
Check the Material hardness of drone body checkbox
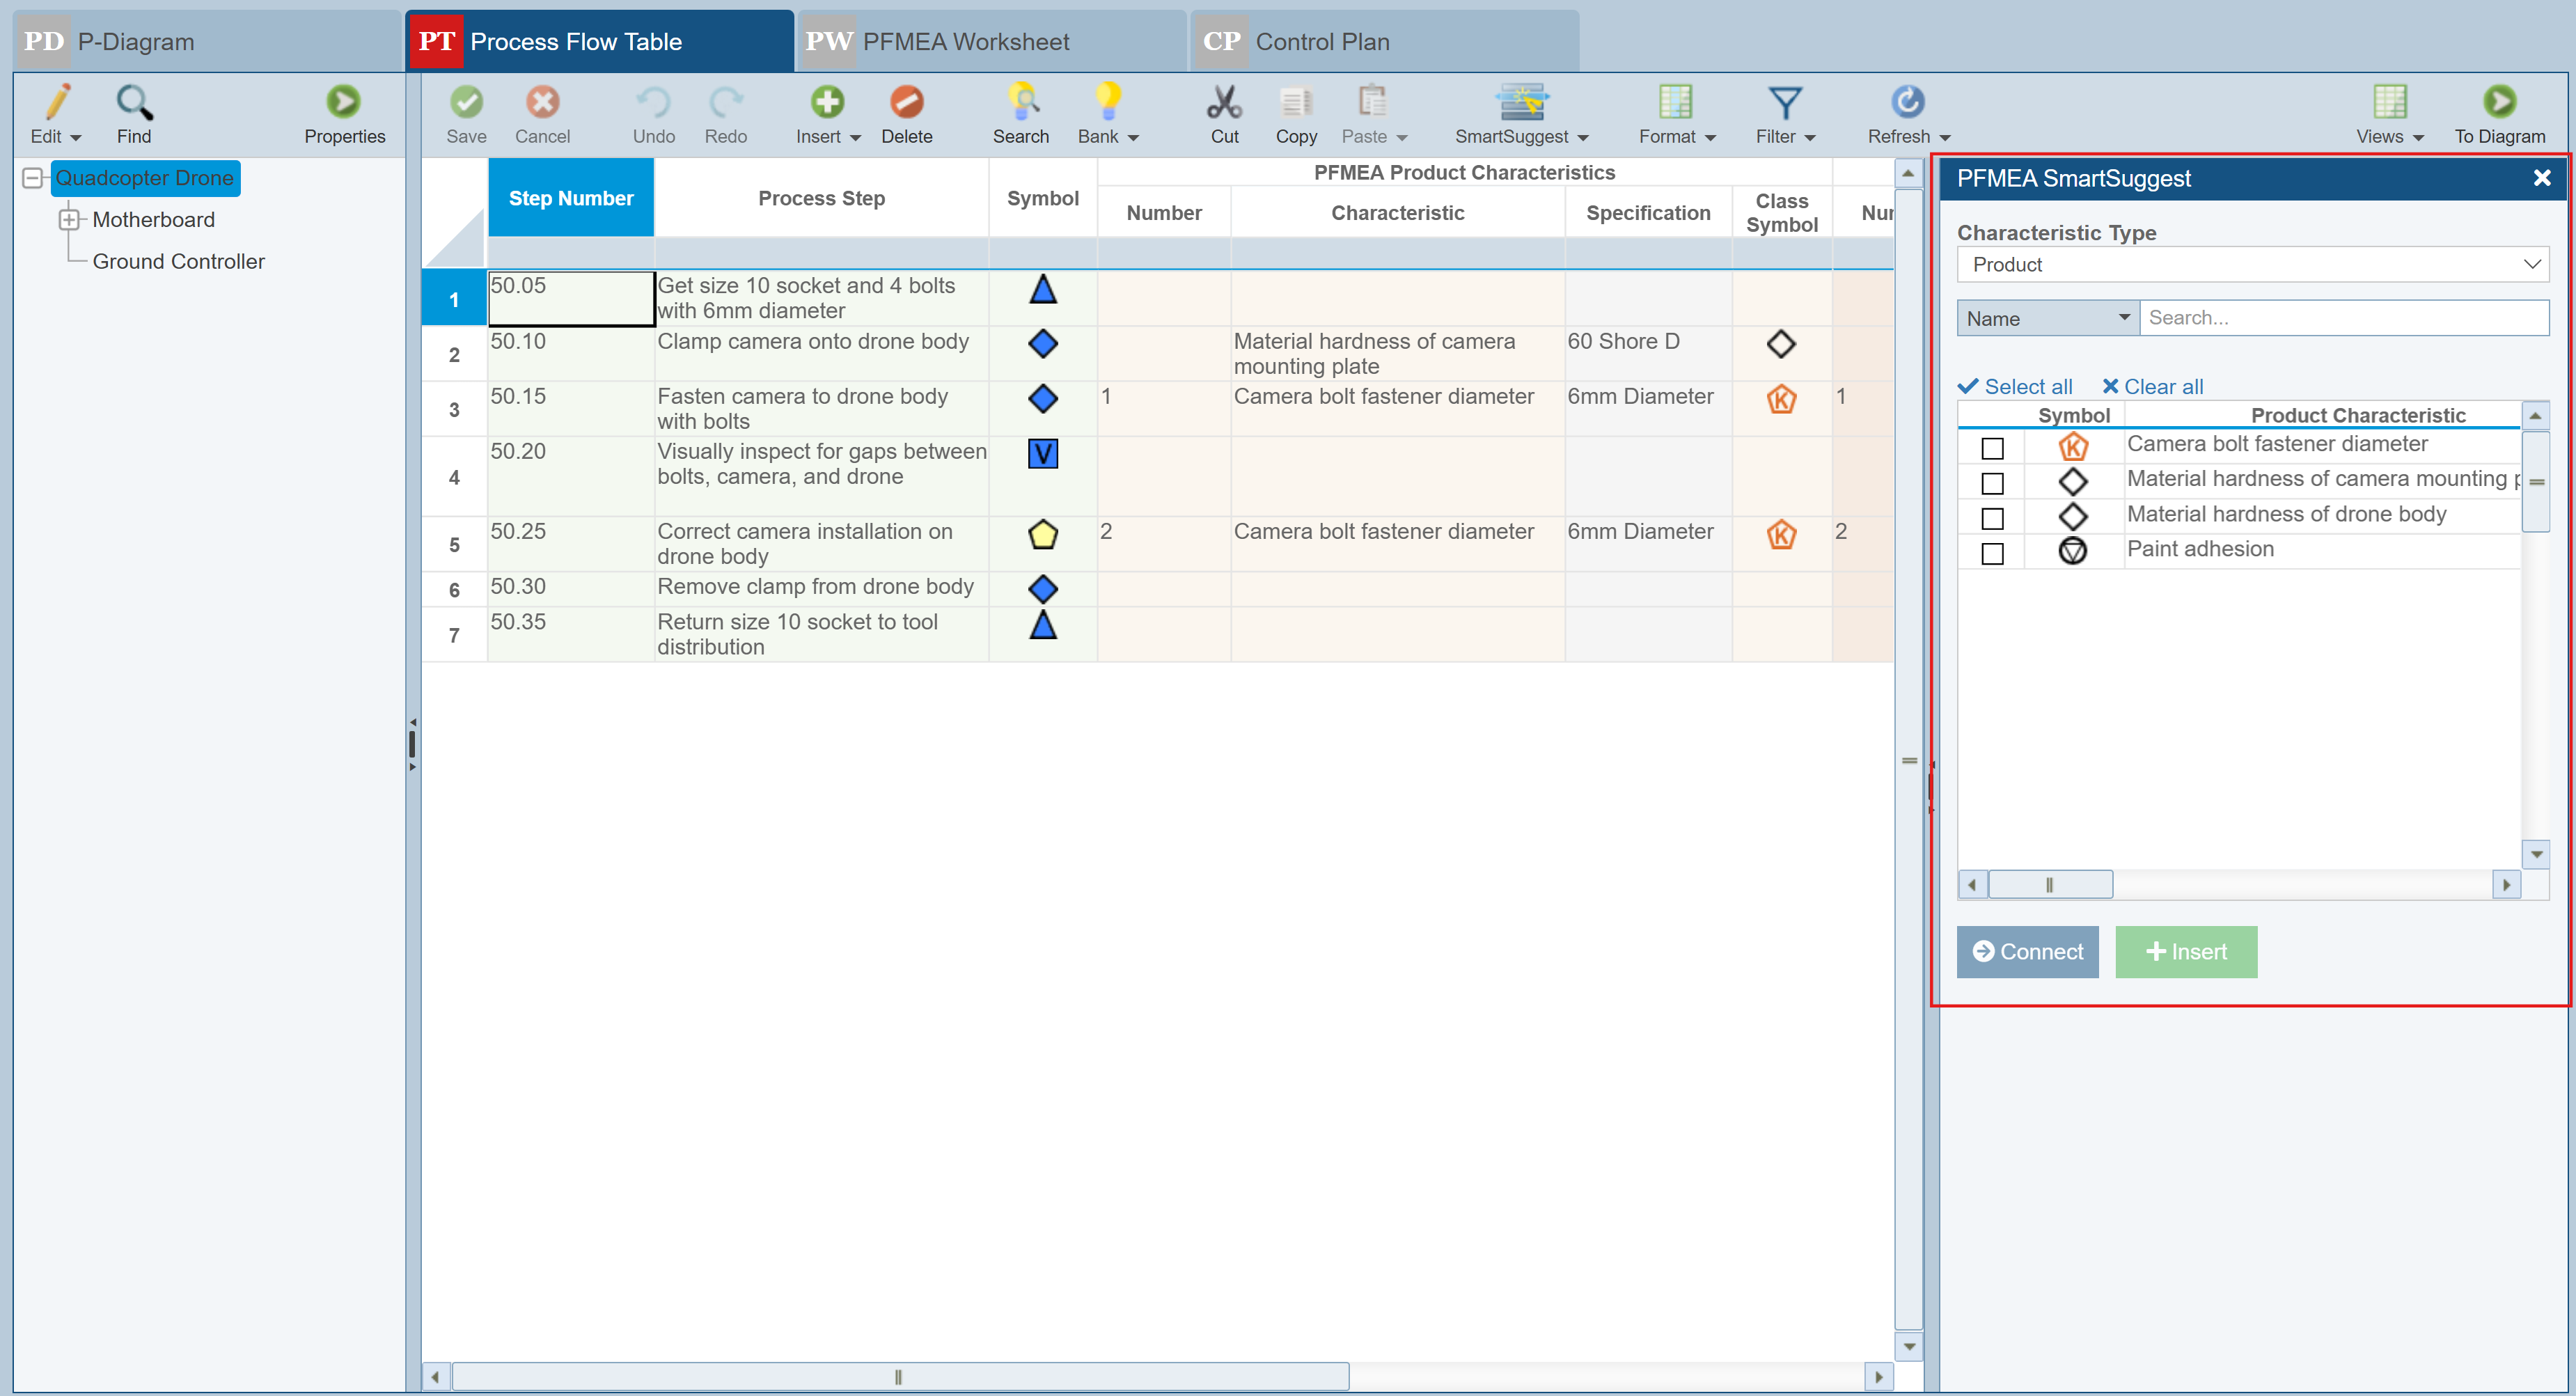click(1992, 518)
